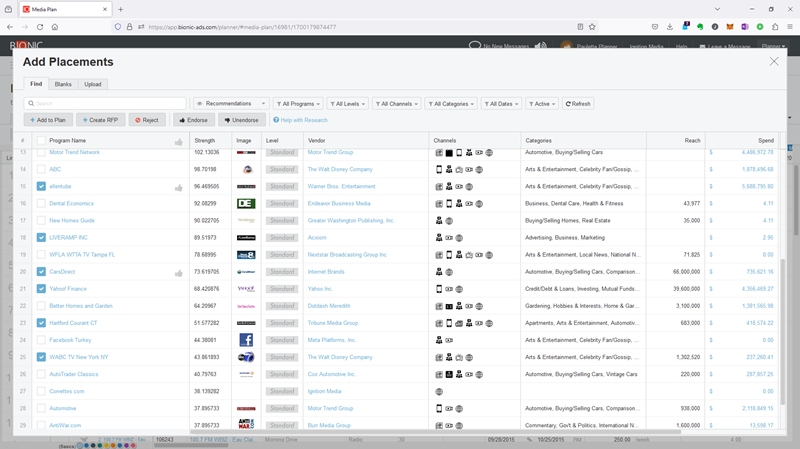800x449 pixels.
Task: Click the Add to Plan button
Action: point(48,120)
